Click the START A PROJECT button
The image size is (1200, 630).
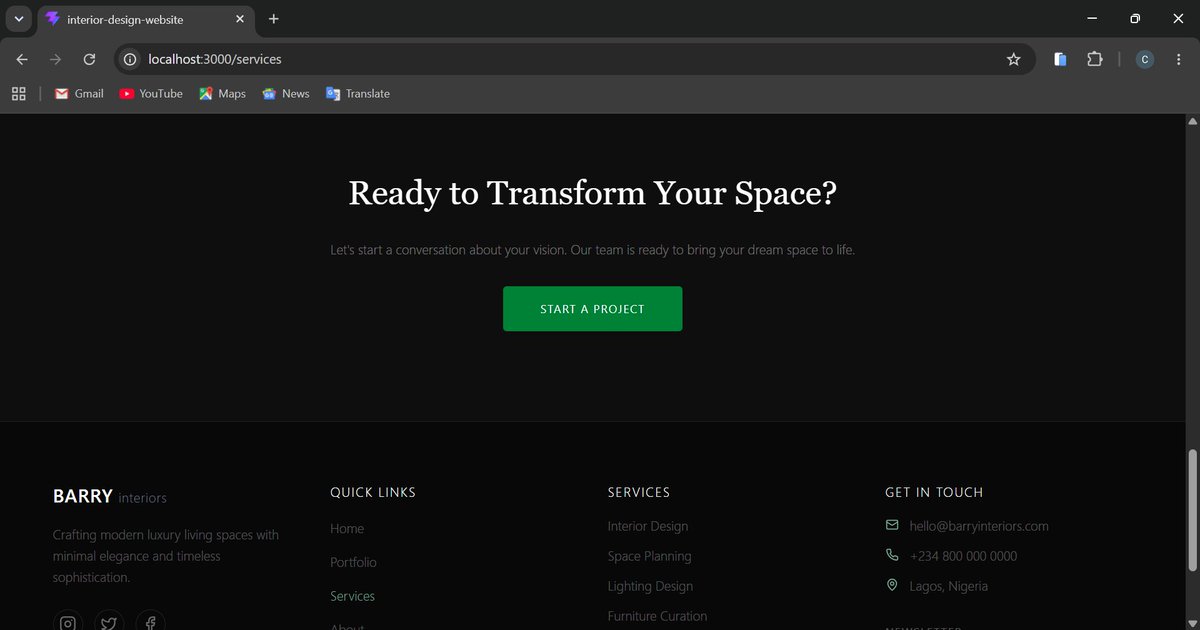592,309
